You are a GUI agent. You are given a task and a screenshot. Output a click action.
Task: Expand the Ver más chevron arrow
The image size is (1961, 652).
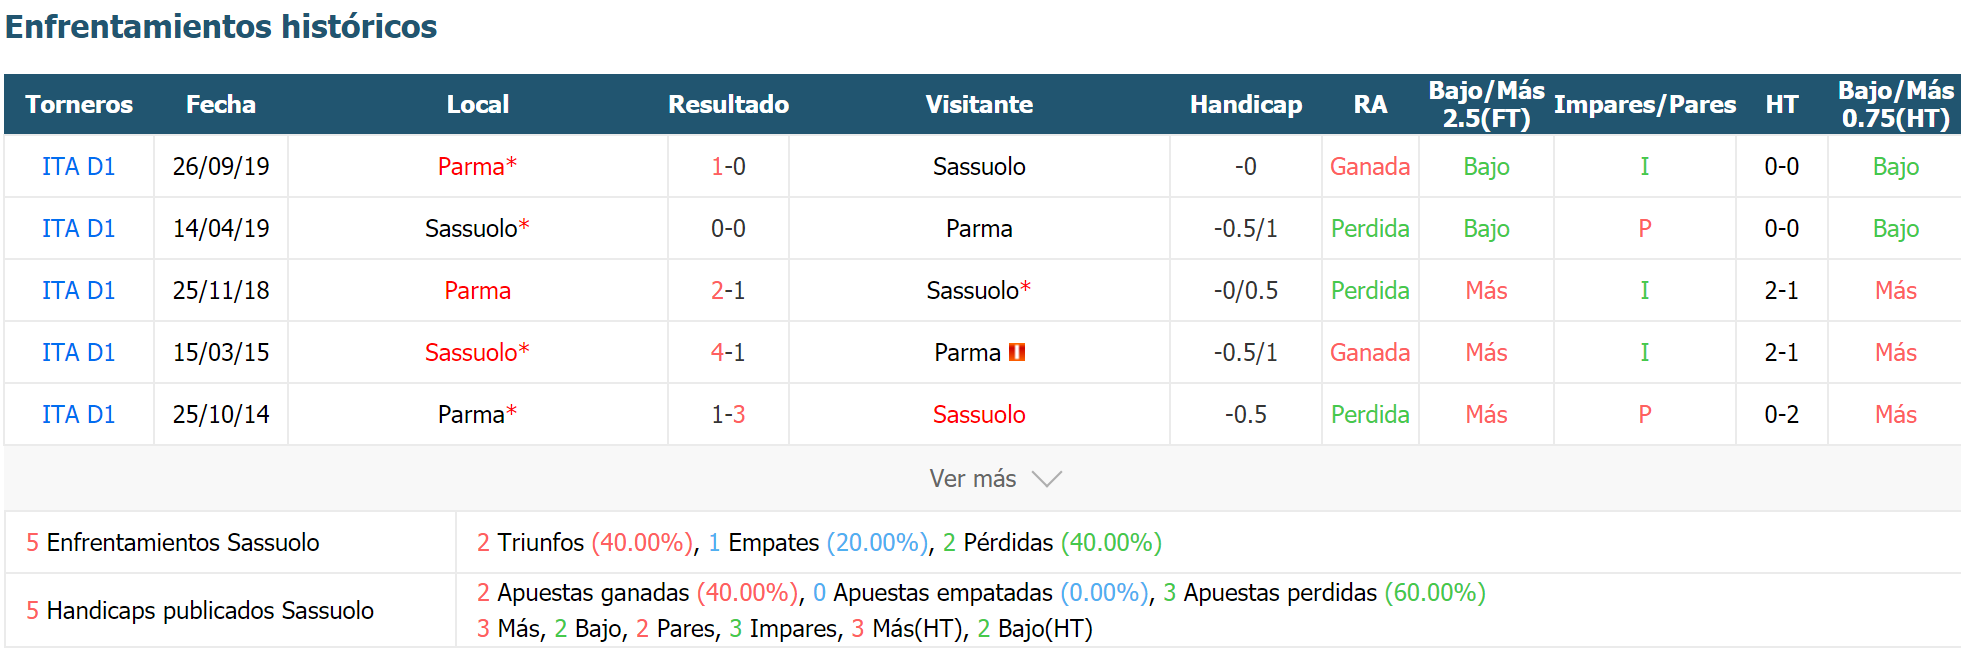[1047, 479]
